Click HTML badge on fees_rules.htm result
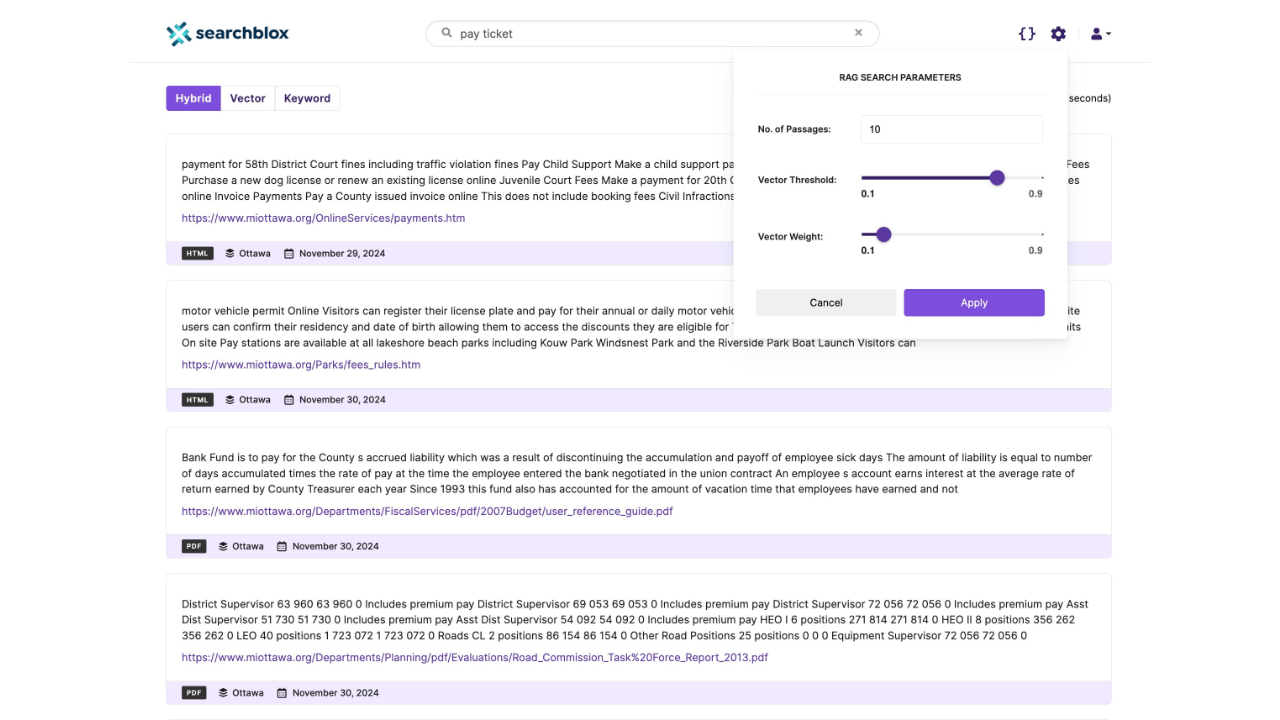Viewport: 1280px width, 720px height. click(198, 400)
